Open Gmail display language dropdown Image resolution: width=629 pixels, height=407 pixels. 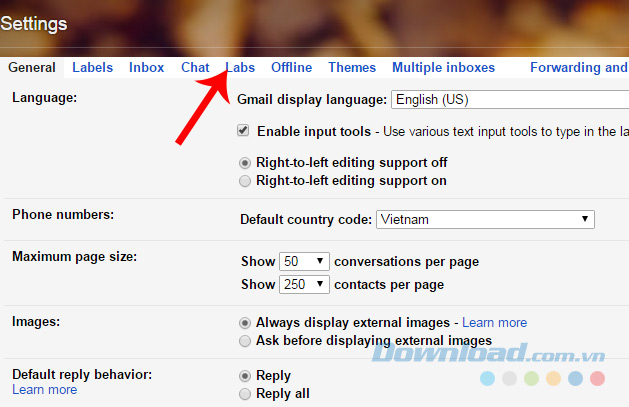point(510,99)
